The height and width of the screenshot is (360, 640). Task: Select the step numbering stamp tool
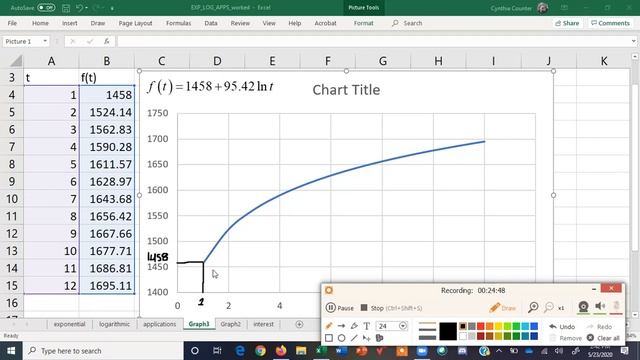click(x=379, y=338)
